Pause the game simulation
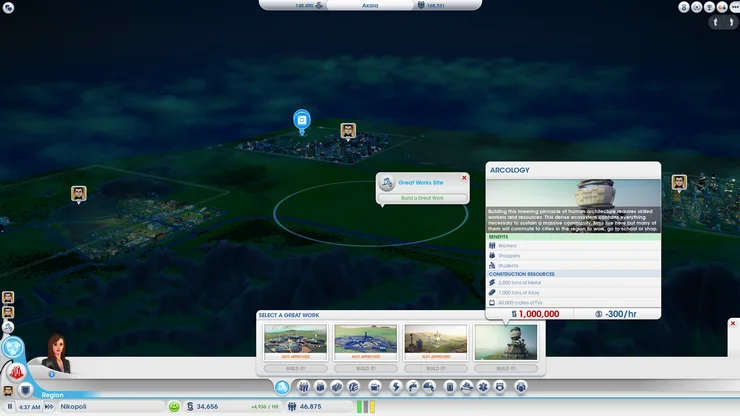The width and height of the screenshot is (740, 416). [9, 406]
